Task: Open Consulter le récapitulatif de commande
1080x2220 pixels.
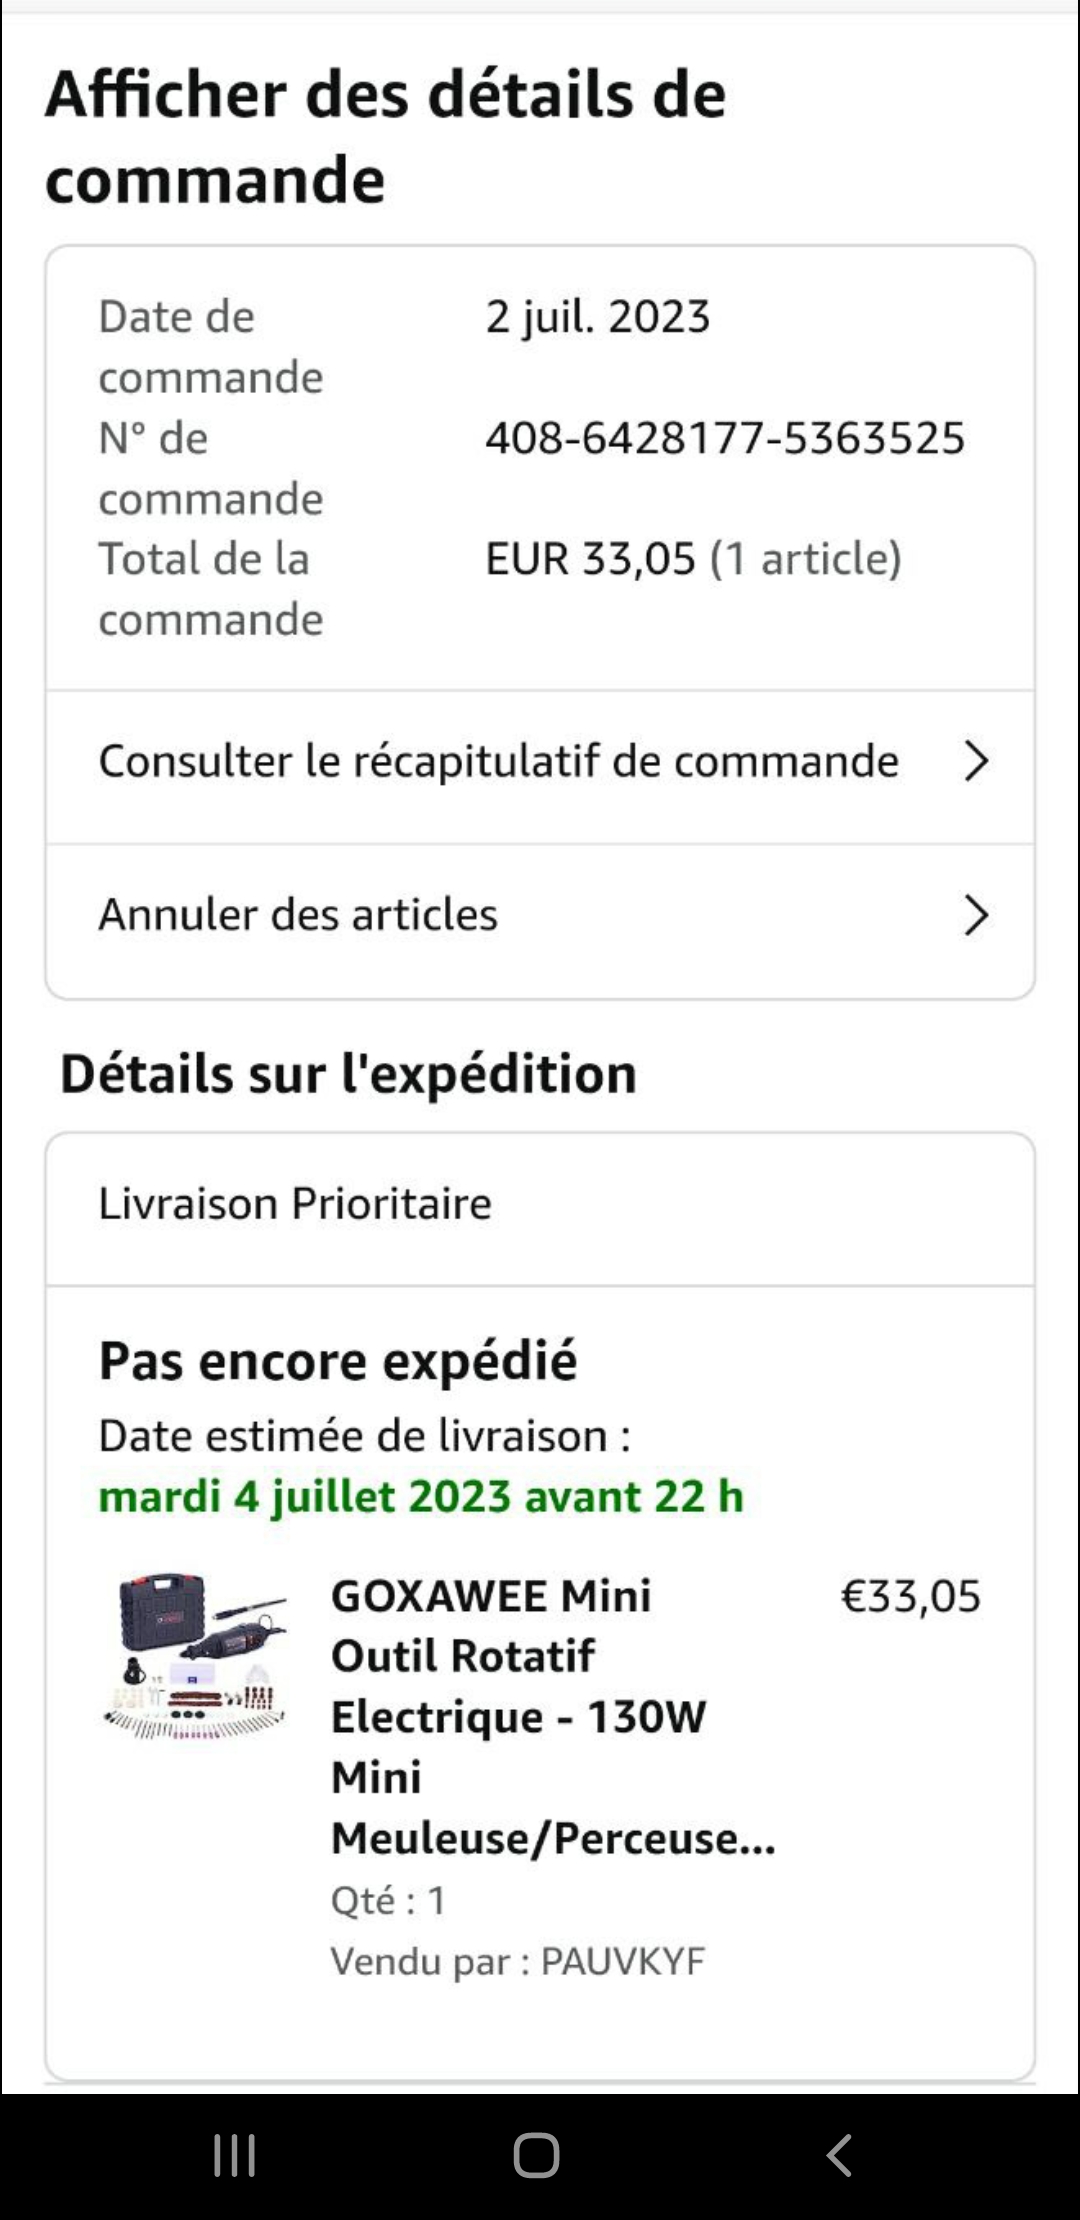Action: pos(498,762)
